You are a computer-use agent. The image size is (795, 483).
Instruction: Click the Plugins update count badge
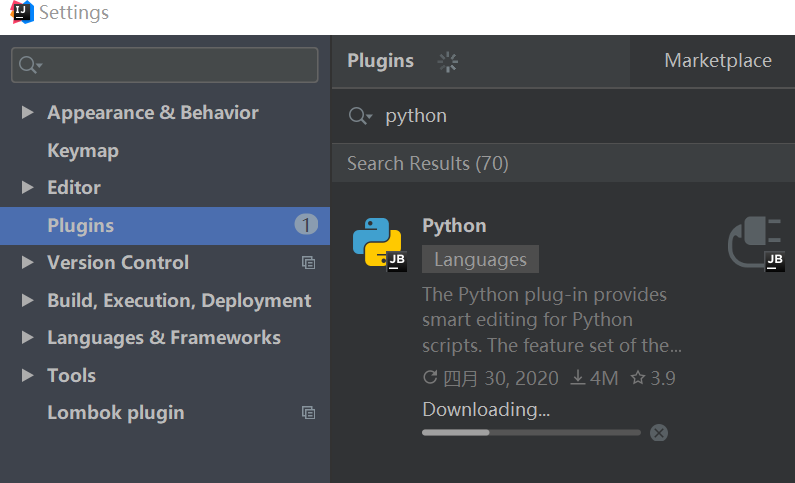coord(306,225)
